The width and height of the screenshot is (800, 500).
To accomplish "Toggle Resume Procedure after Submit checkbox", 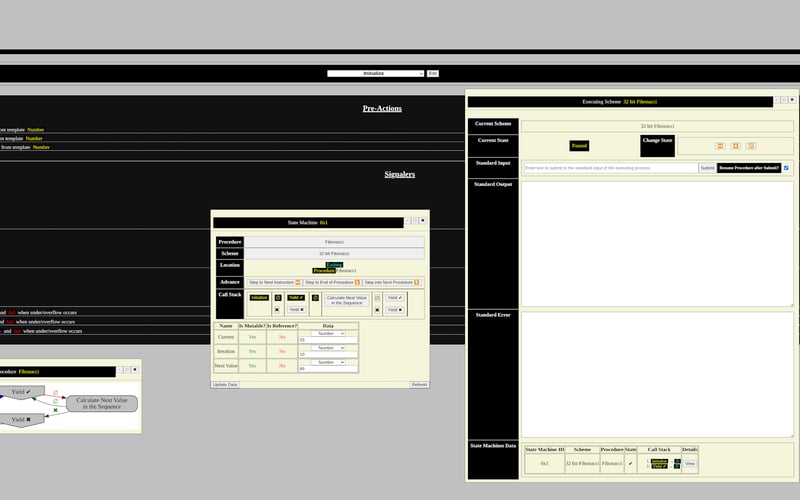I will (x=786, y=168).
